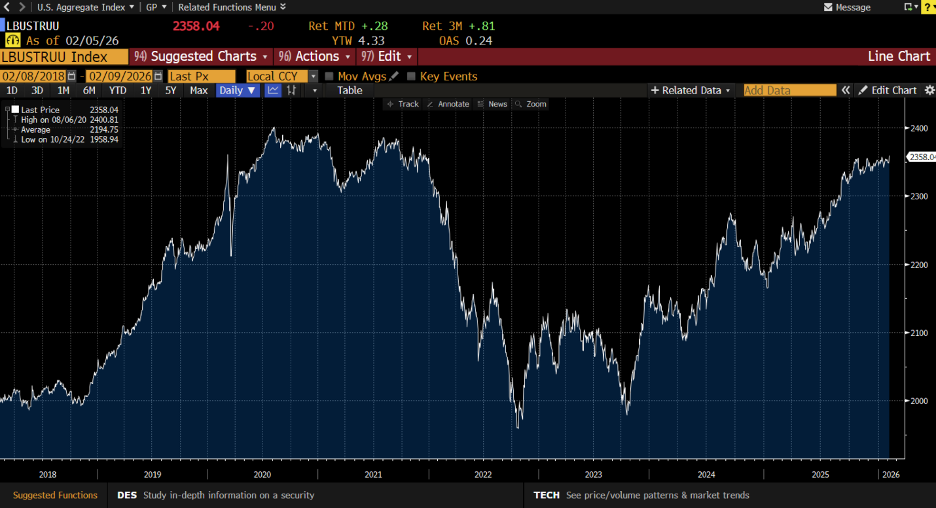Viewport: 936px width, 508px height.
Task: Toggle the Last Price legend checkbox
Action: coord(15,109)
